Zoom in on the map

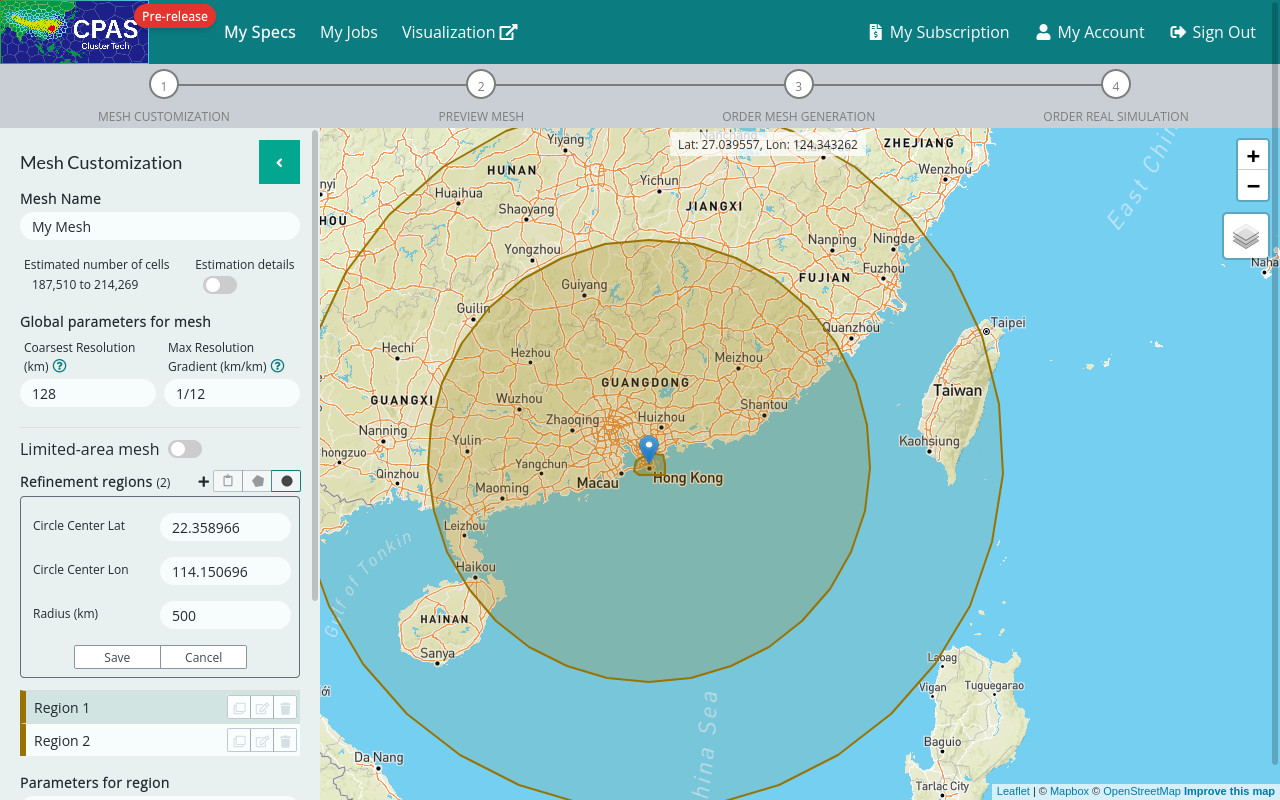coord(1253,155)
